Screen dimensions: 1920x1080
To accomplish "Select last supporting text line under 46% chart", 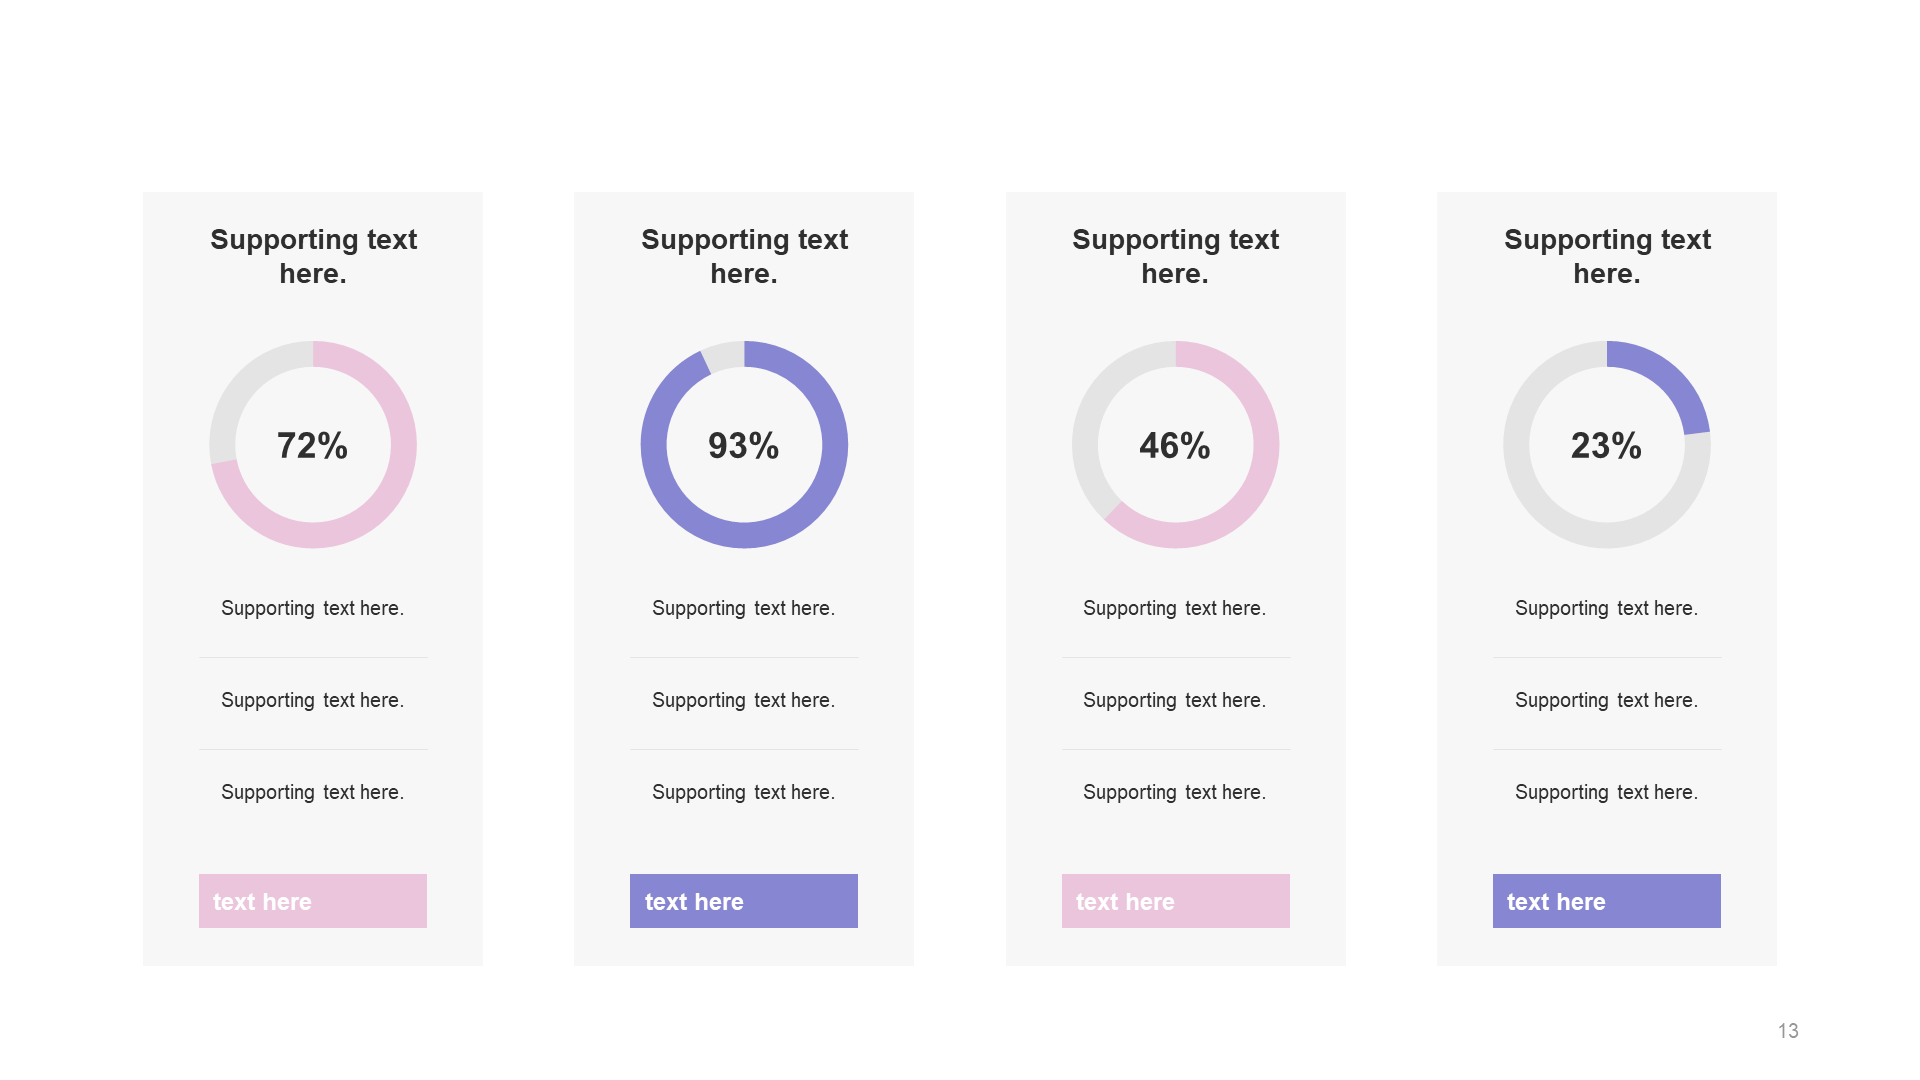I will pyautogui.click(x=1175, y=792).
